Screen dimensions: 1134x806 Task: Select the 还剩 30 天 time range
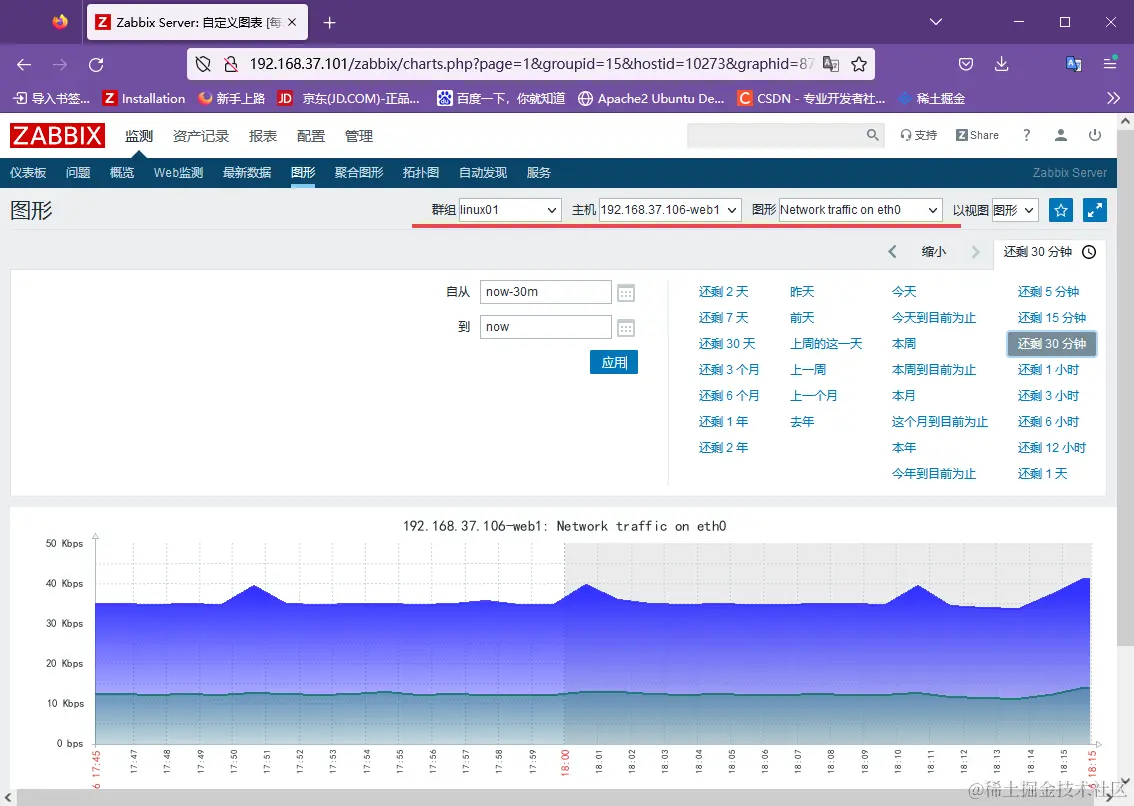coord(727,344)
